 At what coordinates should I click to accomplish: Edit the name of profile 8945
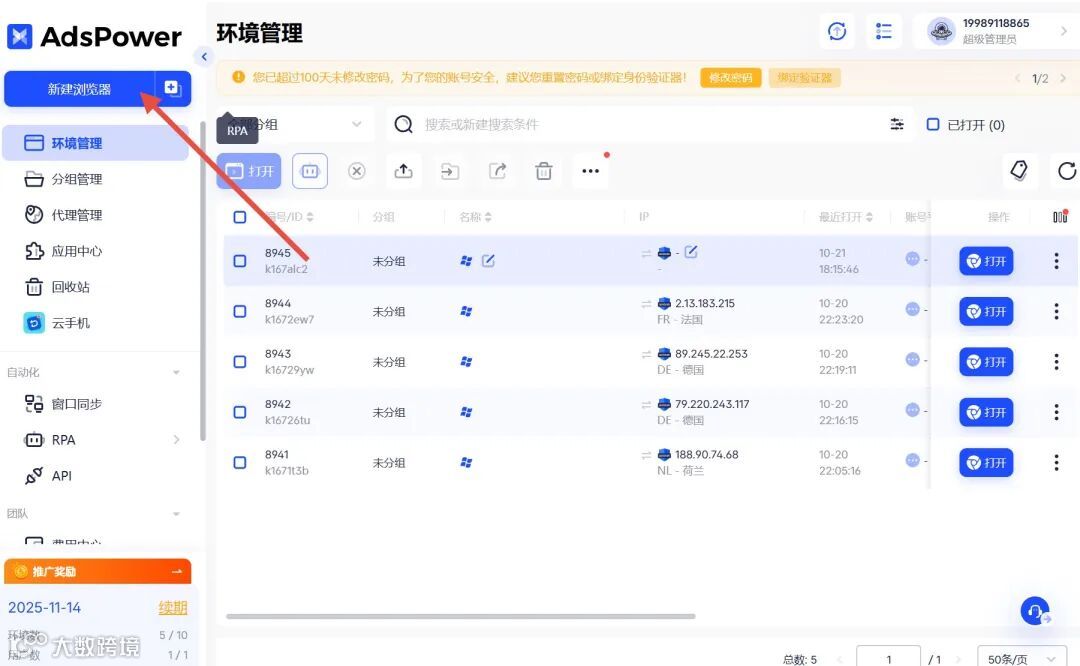(x=488, y=260)
